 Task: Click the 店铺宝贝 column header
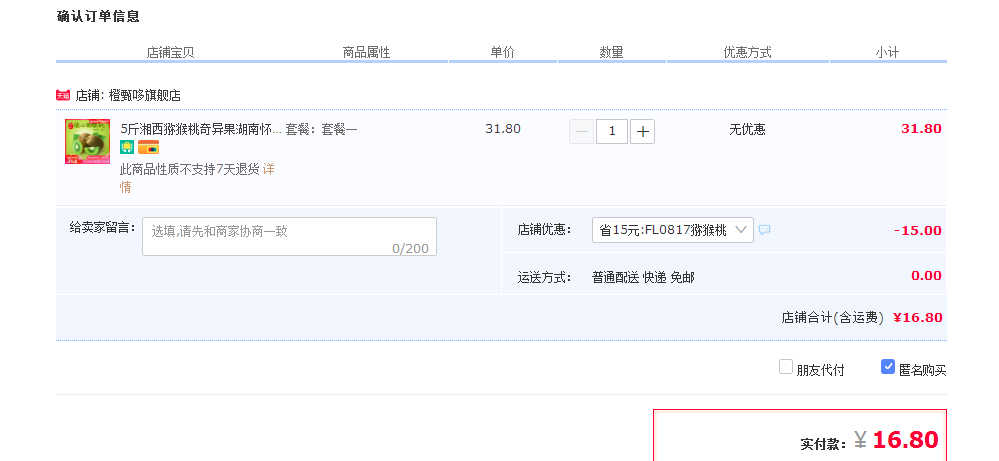(x=170, y=52)
